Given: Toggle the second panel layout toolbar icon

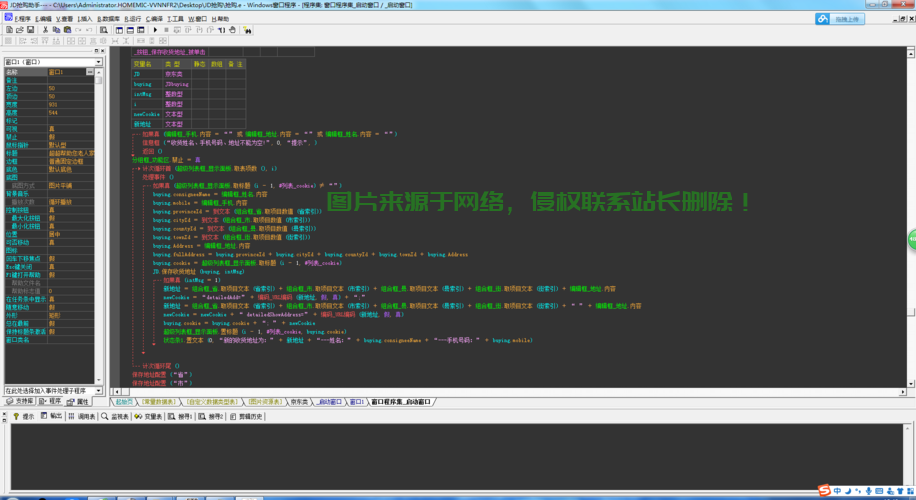Looking at the screenshot, I should tap(130, 30).
